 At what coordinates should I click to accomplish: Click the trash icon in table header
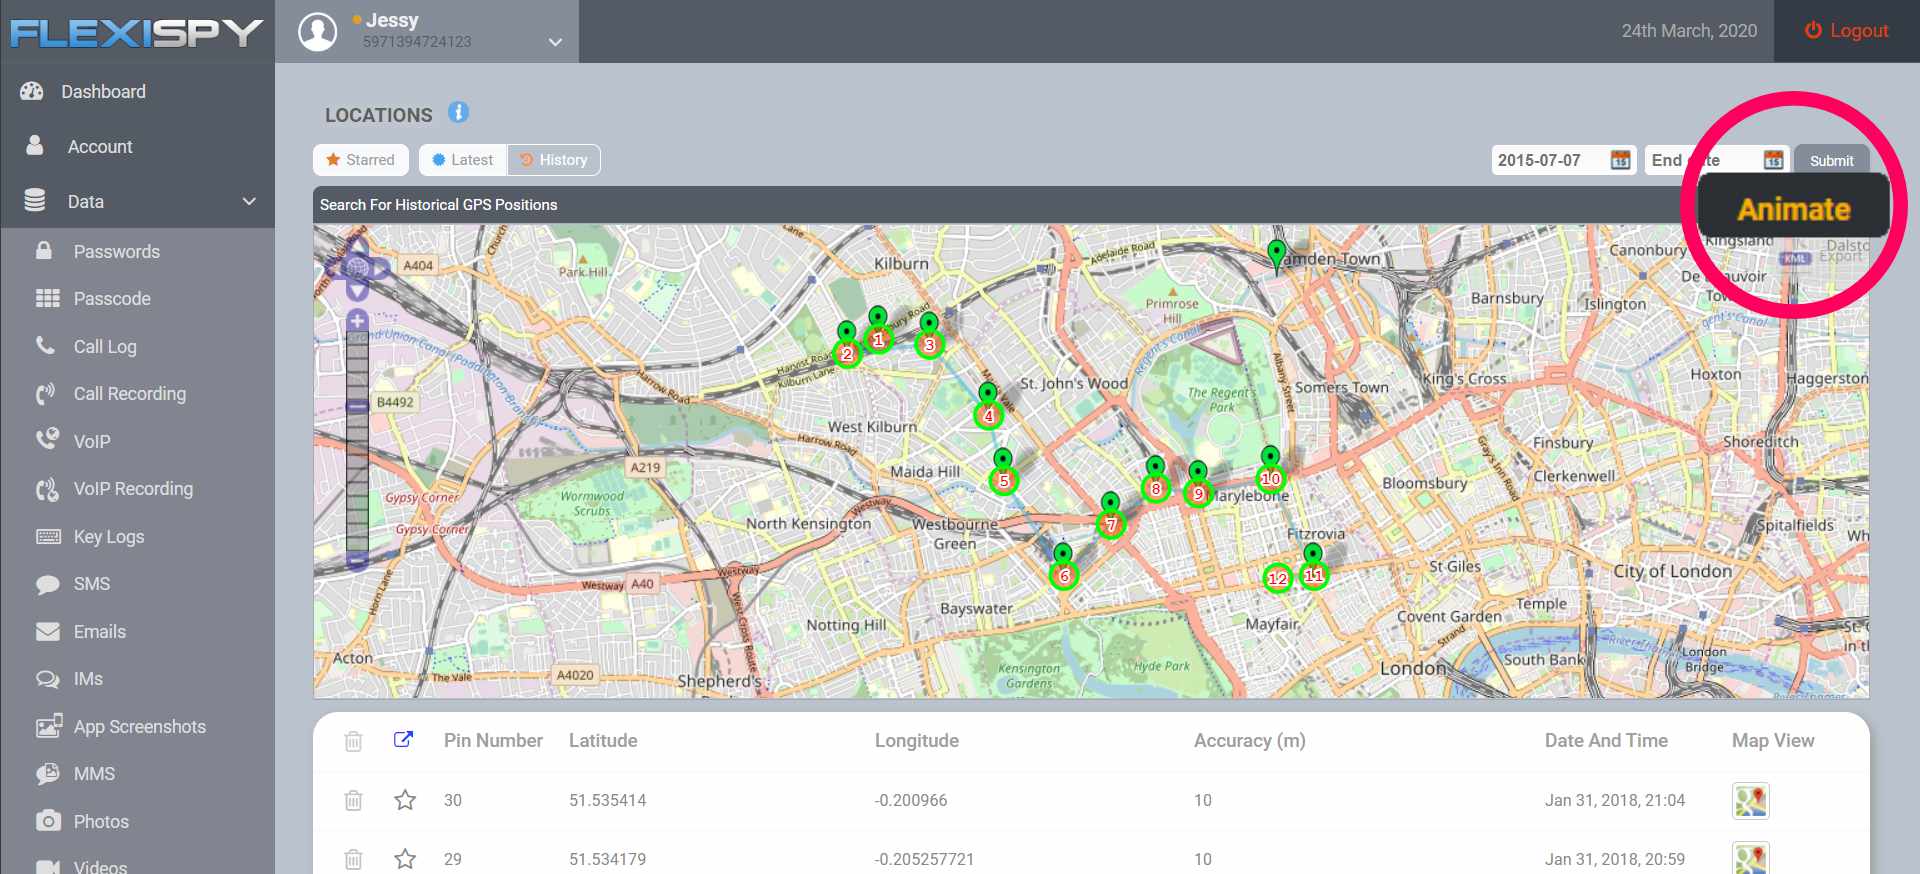click(353, 741)
